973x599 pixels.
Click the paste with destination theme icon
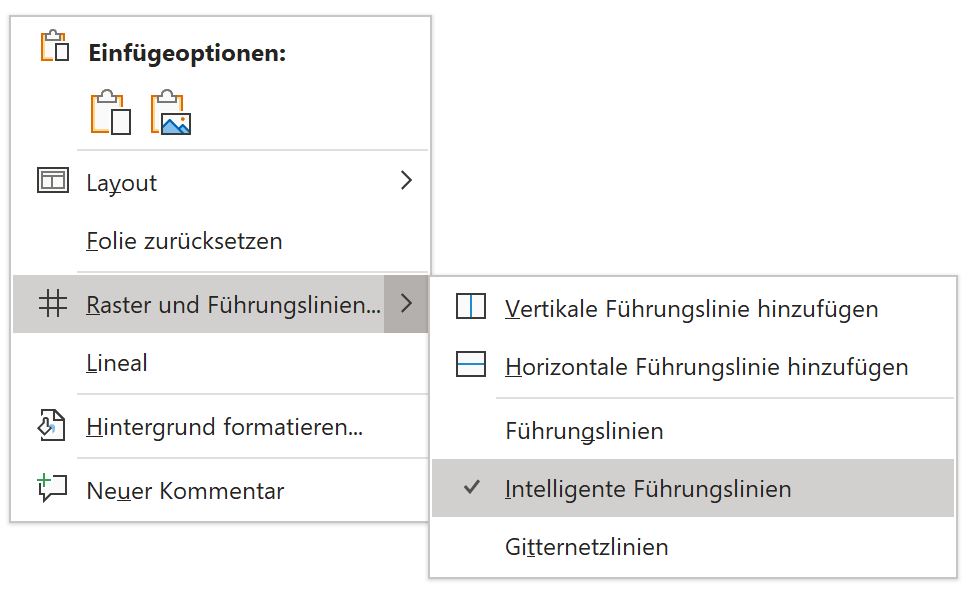click(x=110, y=112)
